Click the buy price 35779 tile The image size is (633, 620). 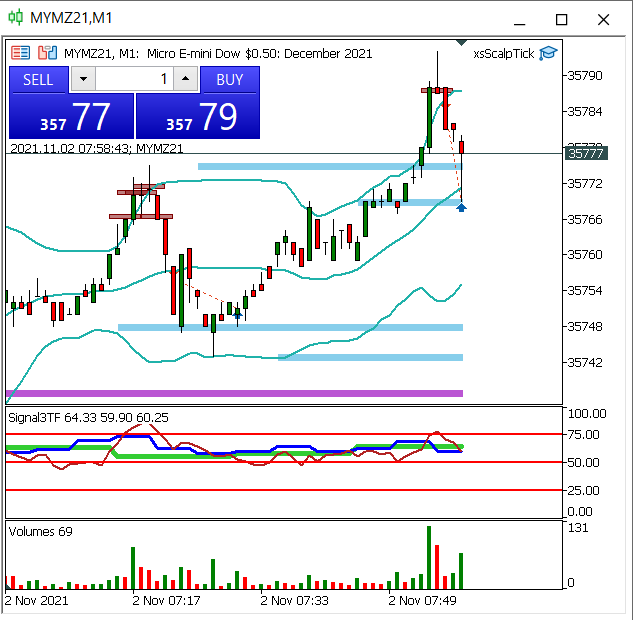coord(198,116)
